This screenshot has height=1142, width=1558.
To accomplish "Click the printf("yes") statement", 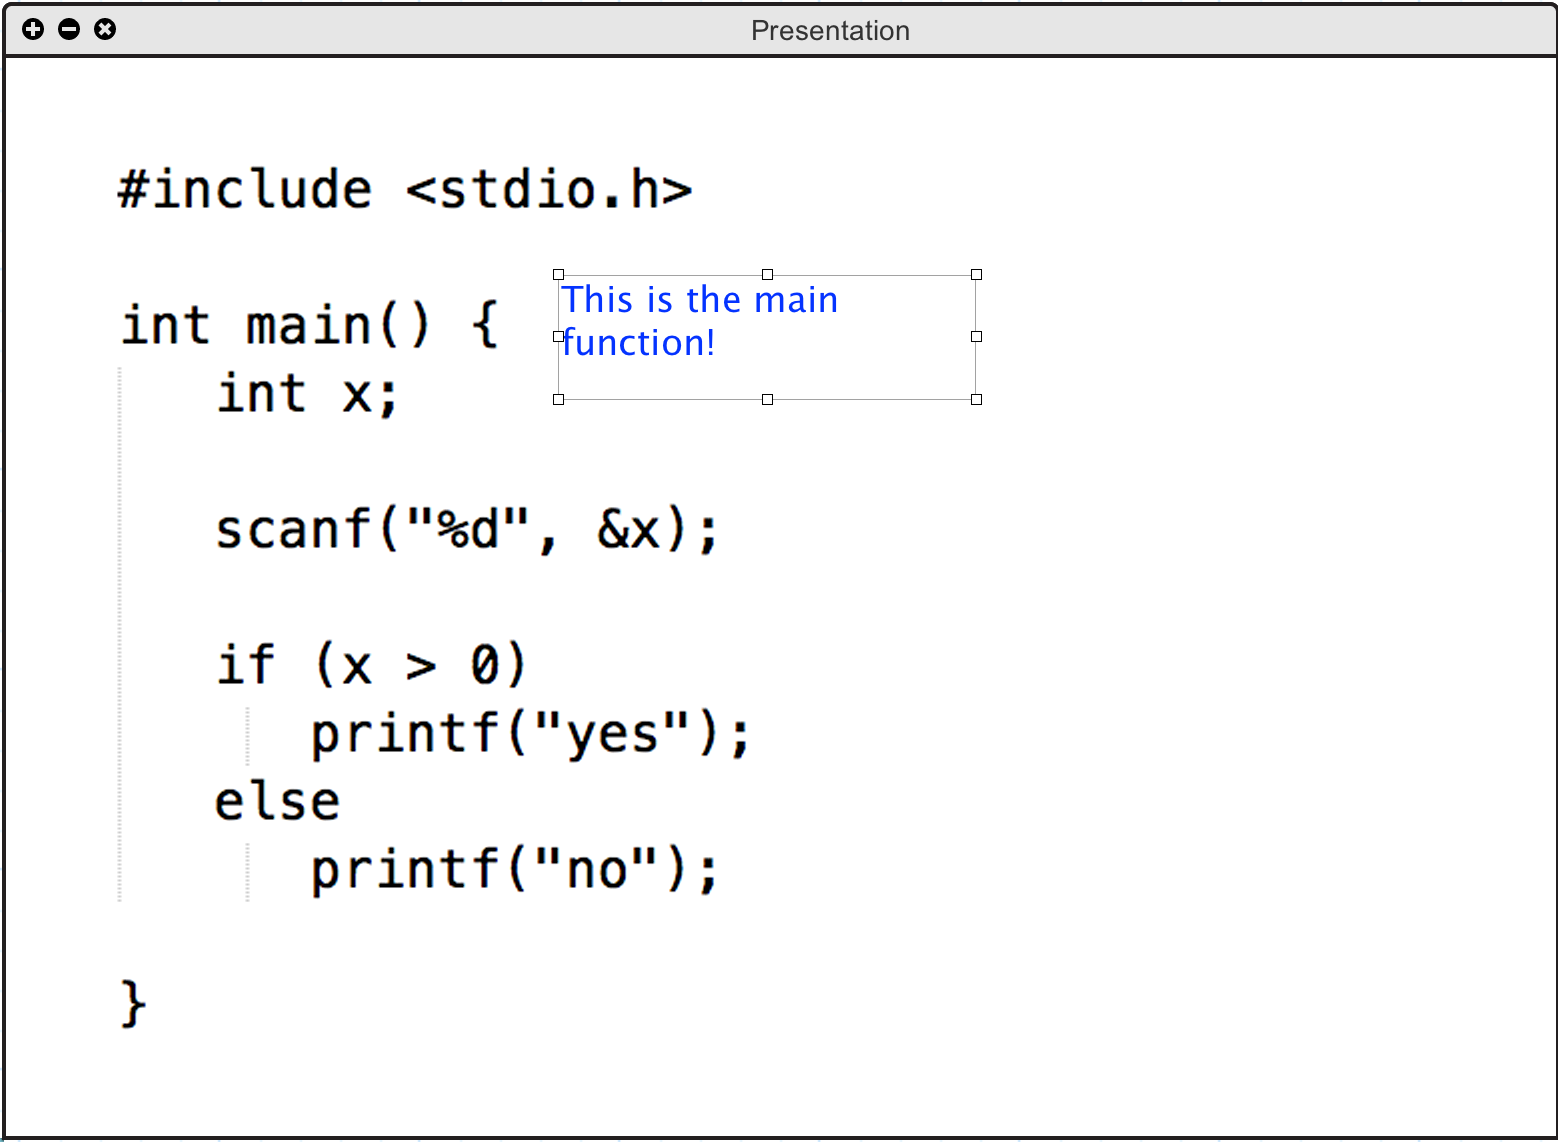I will tap(530, 734).
